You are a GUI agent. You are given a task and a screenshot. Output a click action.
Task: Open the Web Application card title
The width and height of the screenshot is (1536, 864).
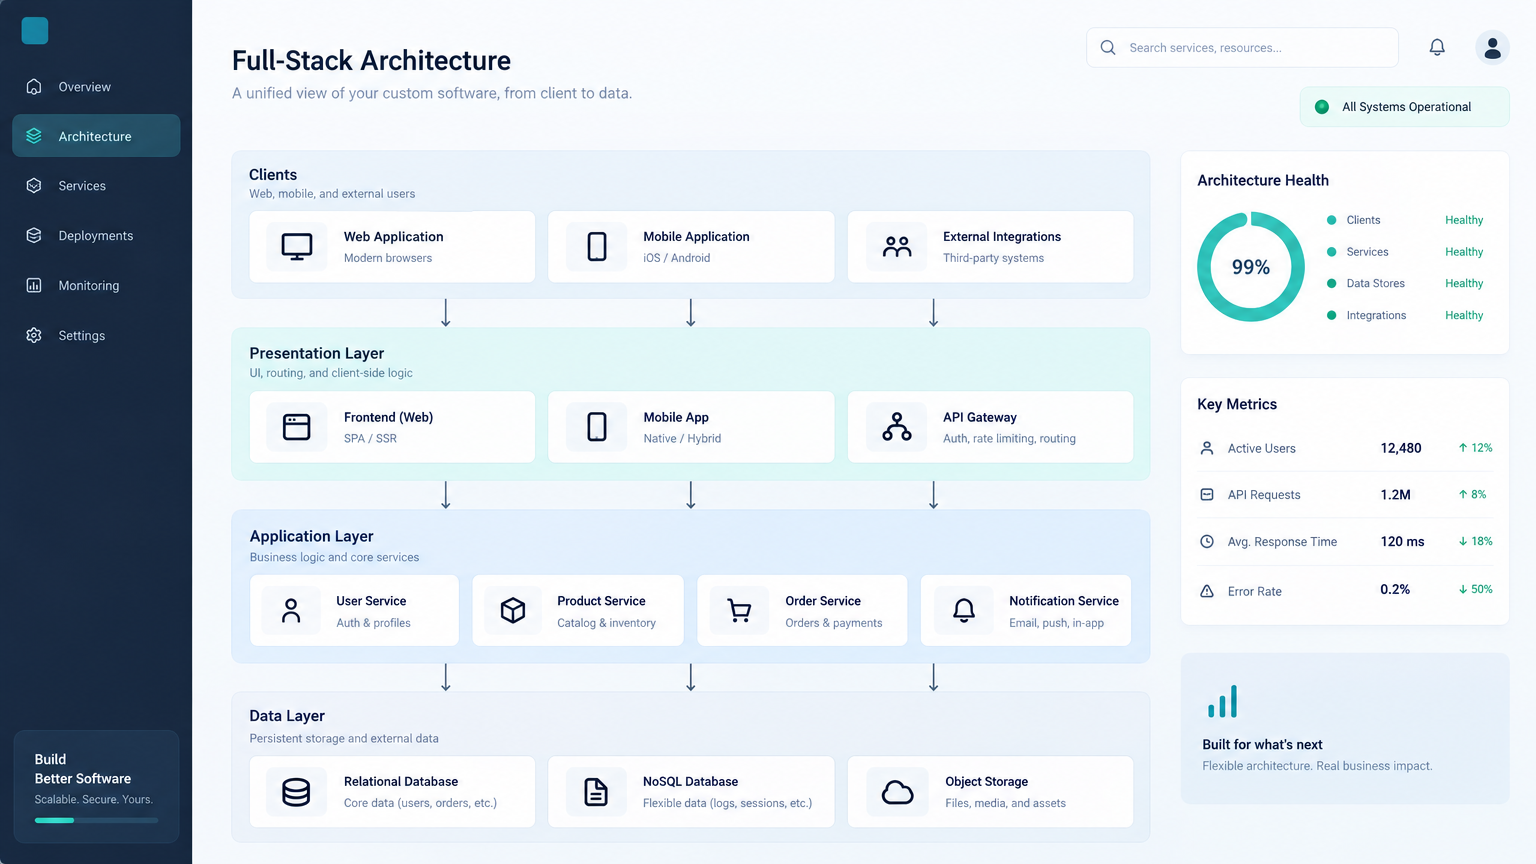(393, 237)
